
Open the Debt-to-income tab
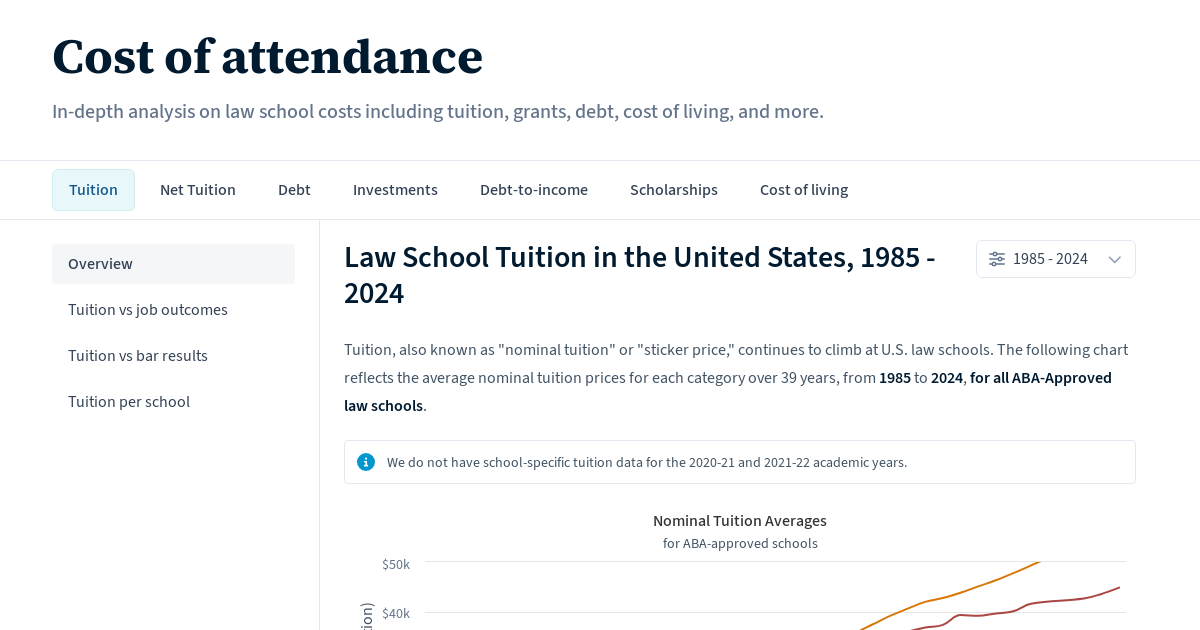pyautogui.click(x=534, y=190)
